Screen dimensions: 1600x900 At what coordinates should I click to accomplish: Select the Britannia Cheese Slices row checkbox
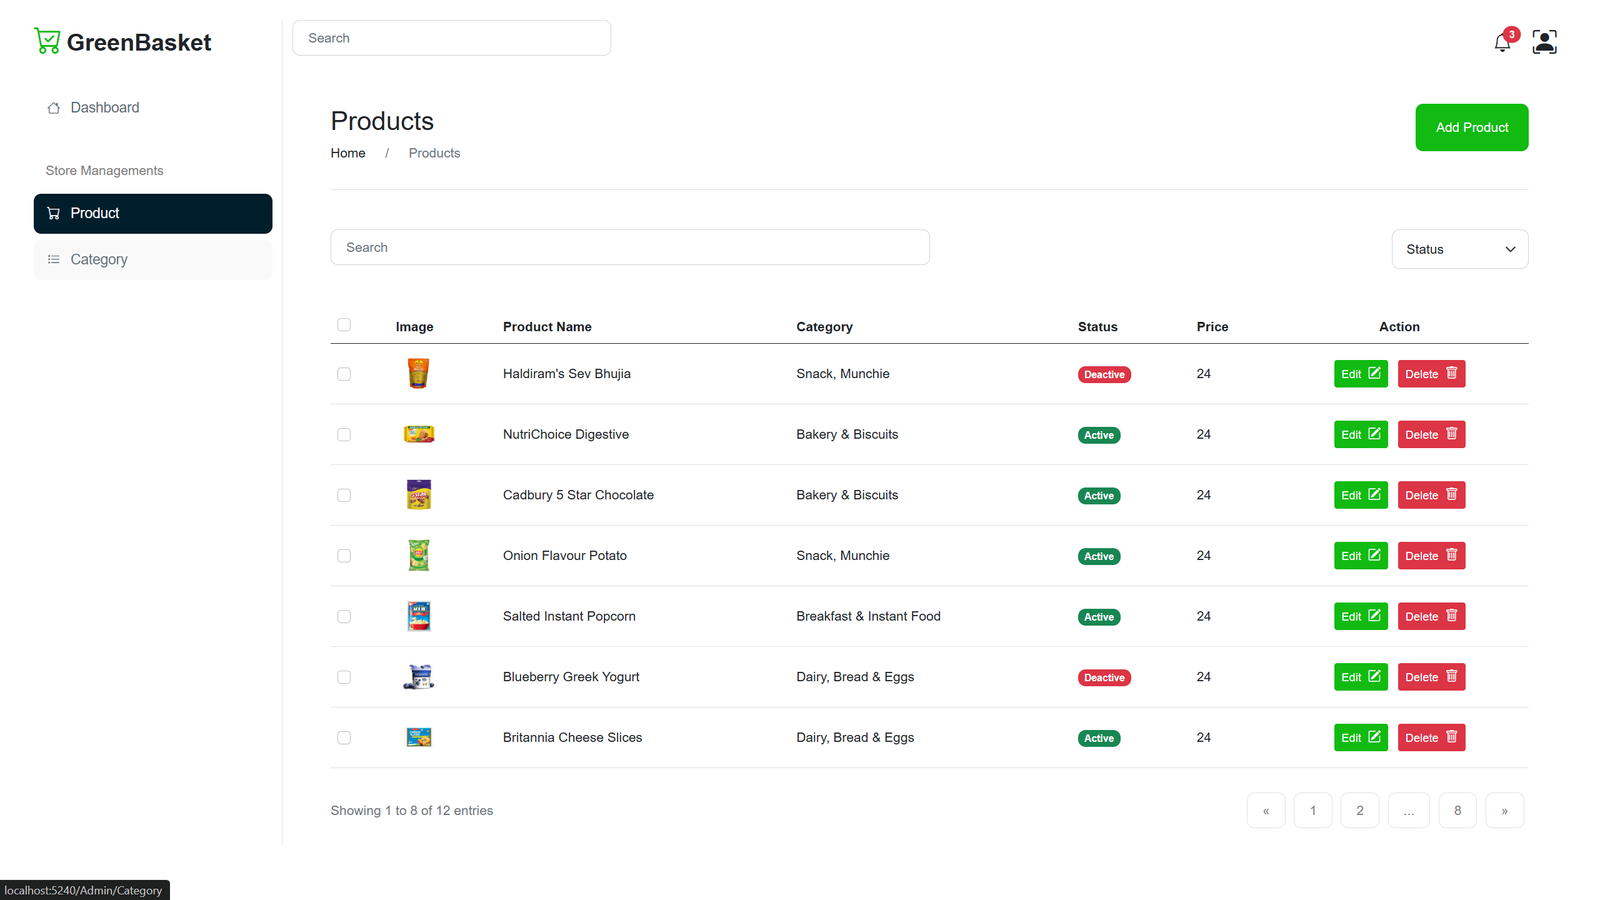[x=344, y=738]
